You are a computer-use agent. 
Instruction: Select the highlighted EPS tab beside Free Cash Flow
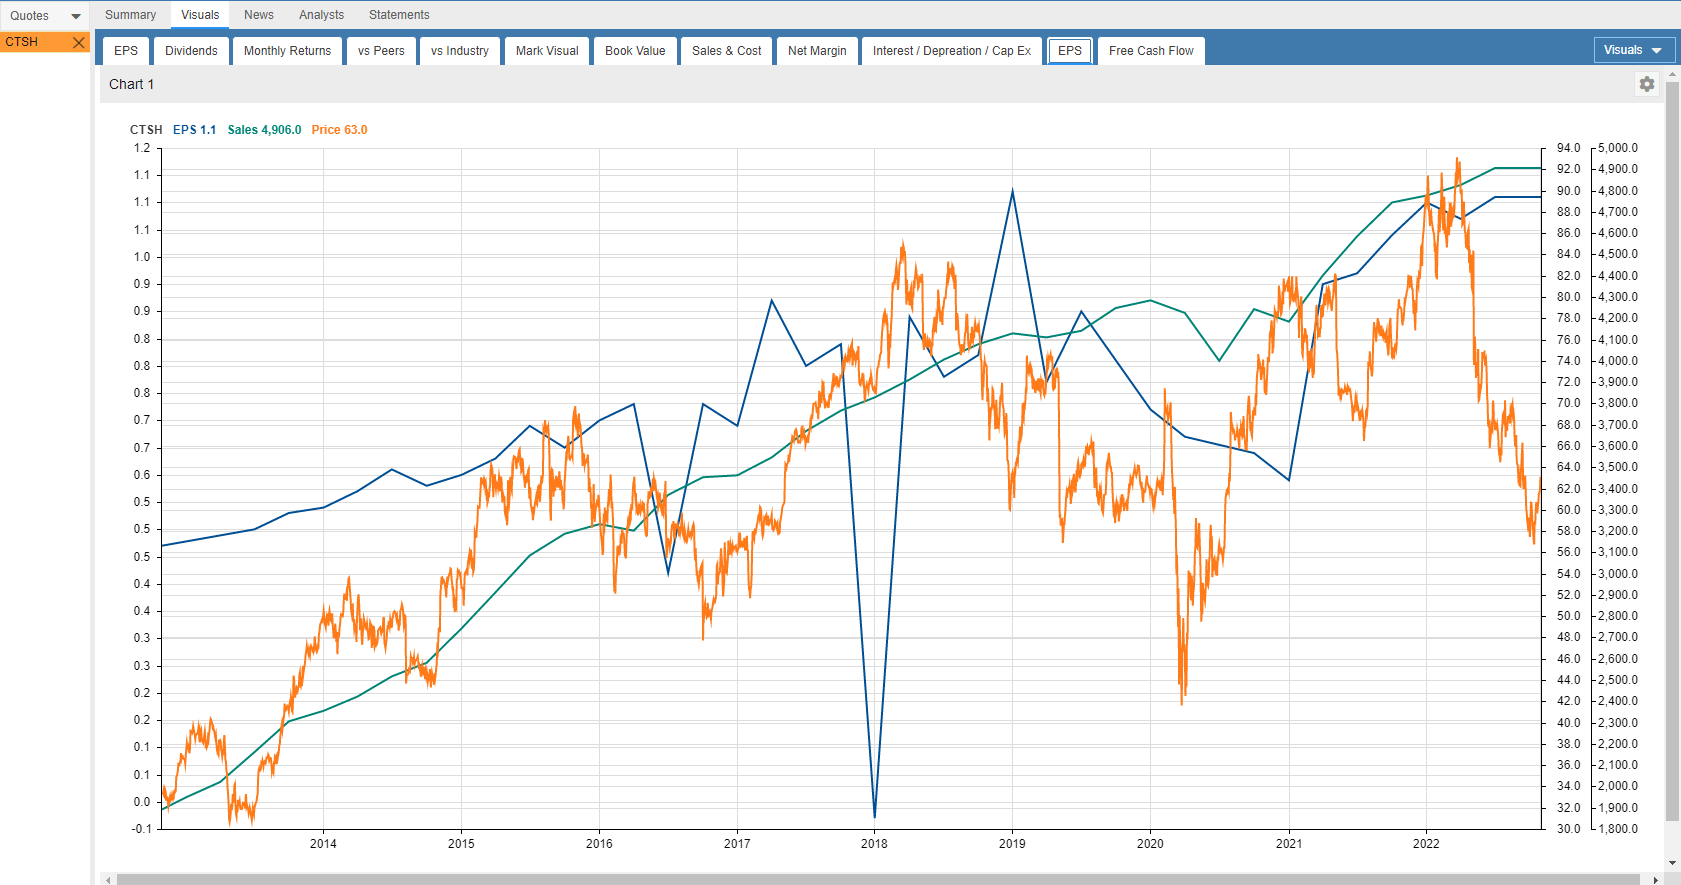(x=1070, y=51)
